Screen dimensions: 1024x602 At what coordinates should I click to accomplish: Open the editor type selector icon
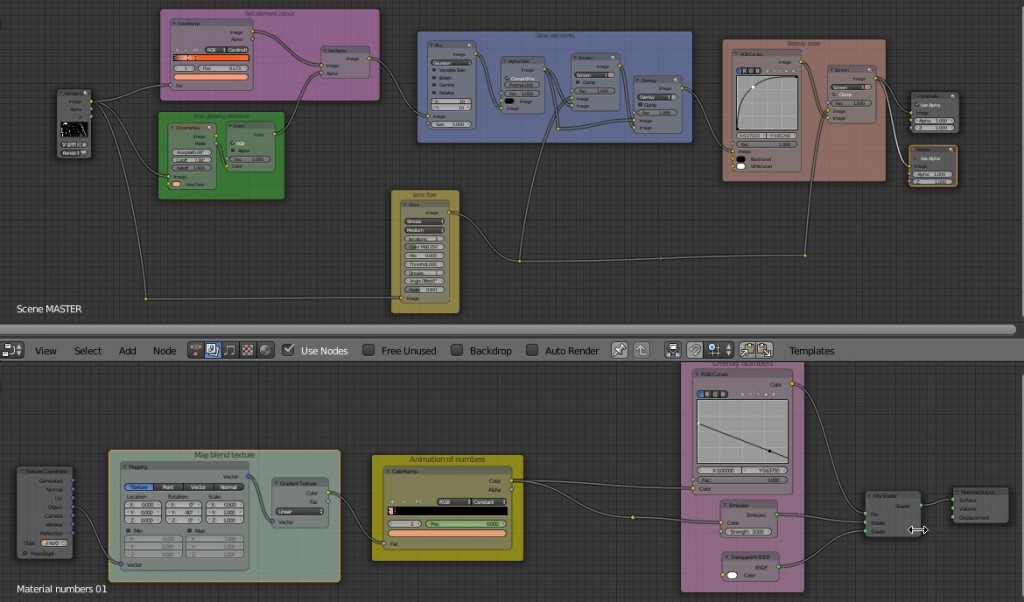(12, 350)
